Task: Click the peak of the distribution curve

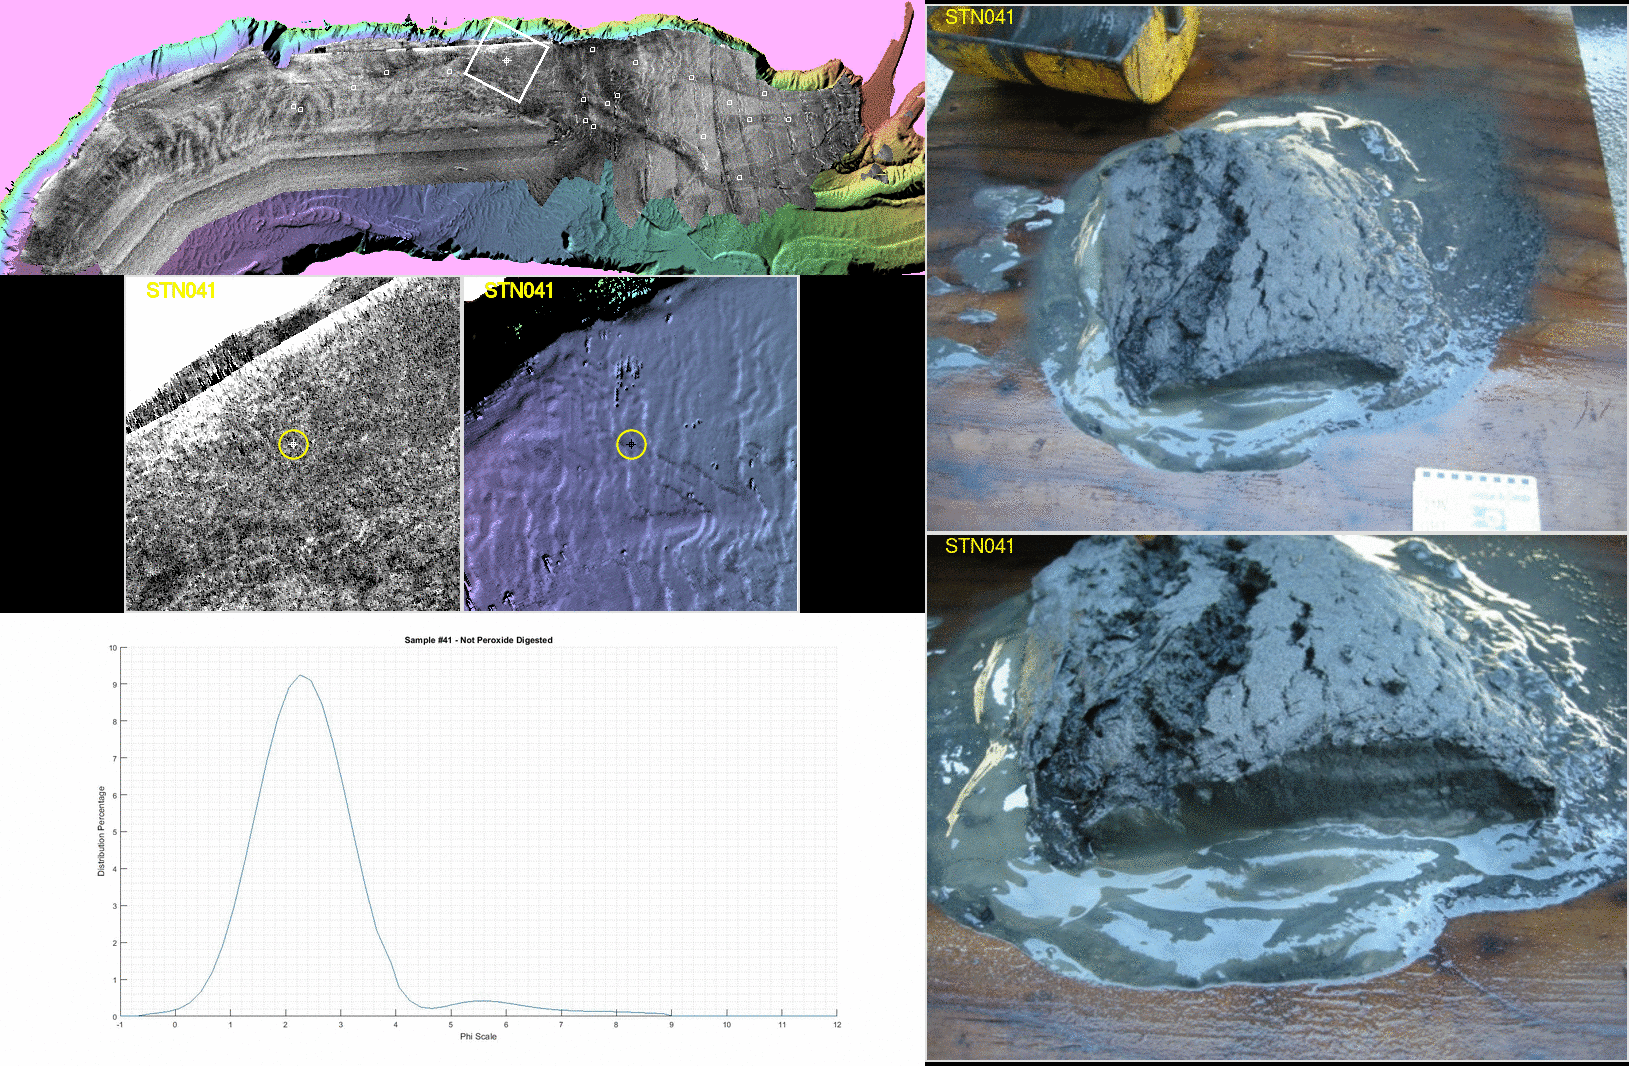Action: pos(300,676)
